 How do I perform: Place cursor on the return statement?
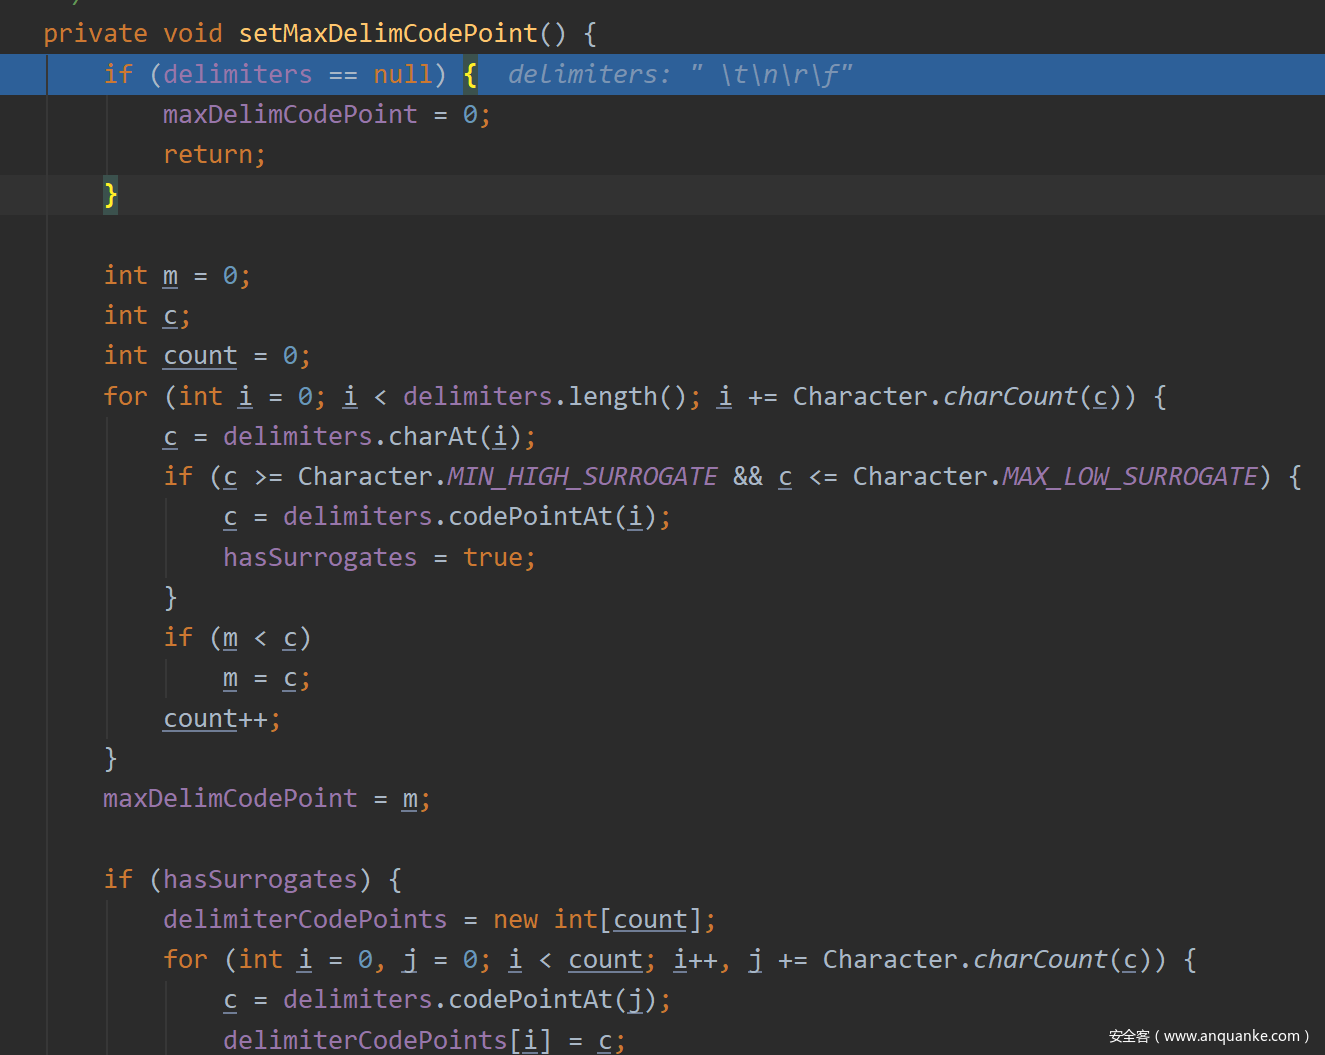213,155
